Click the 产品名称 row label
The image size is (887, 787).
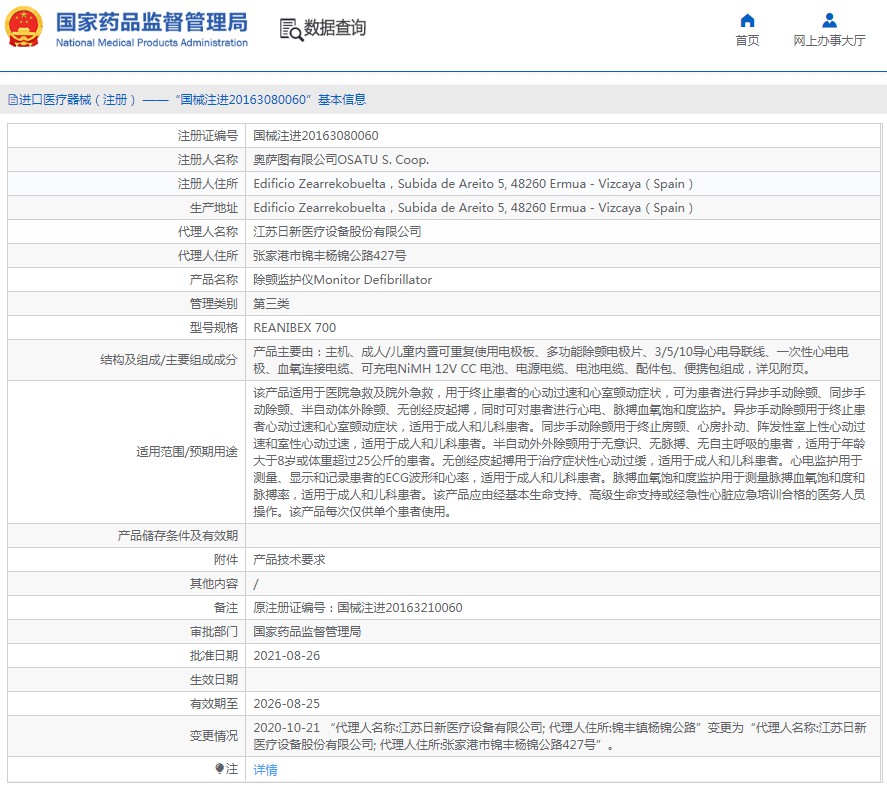coord(214,280)
